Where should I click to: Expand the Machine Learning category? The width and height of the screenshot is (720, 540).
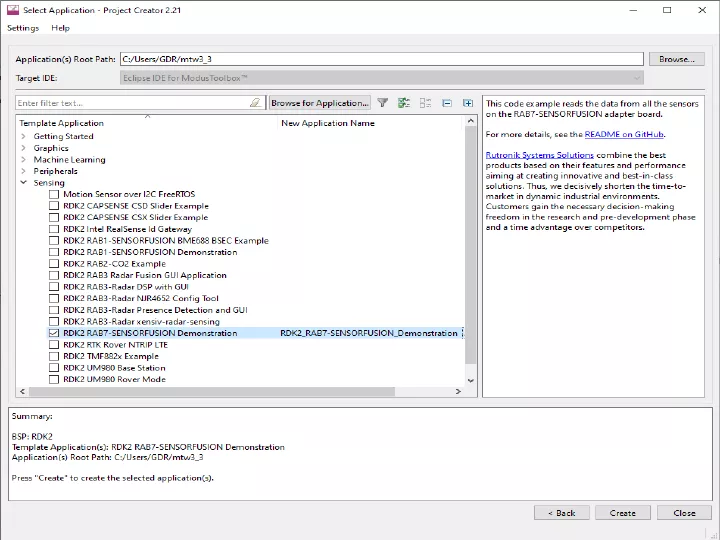click(x=23, y=159)
